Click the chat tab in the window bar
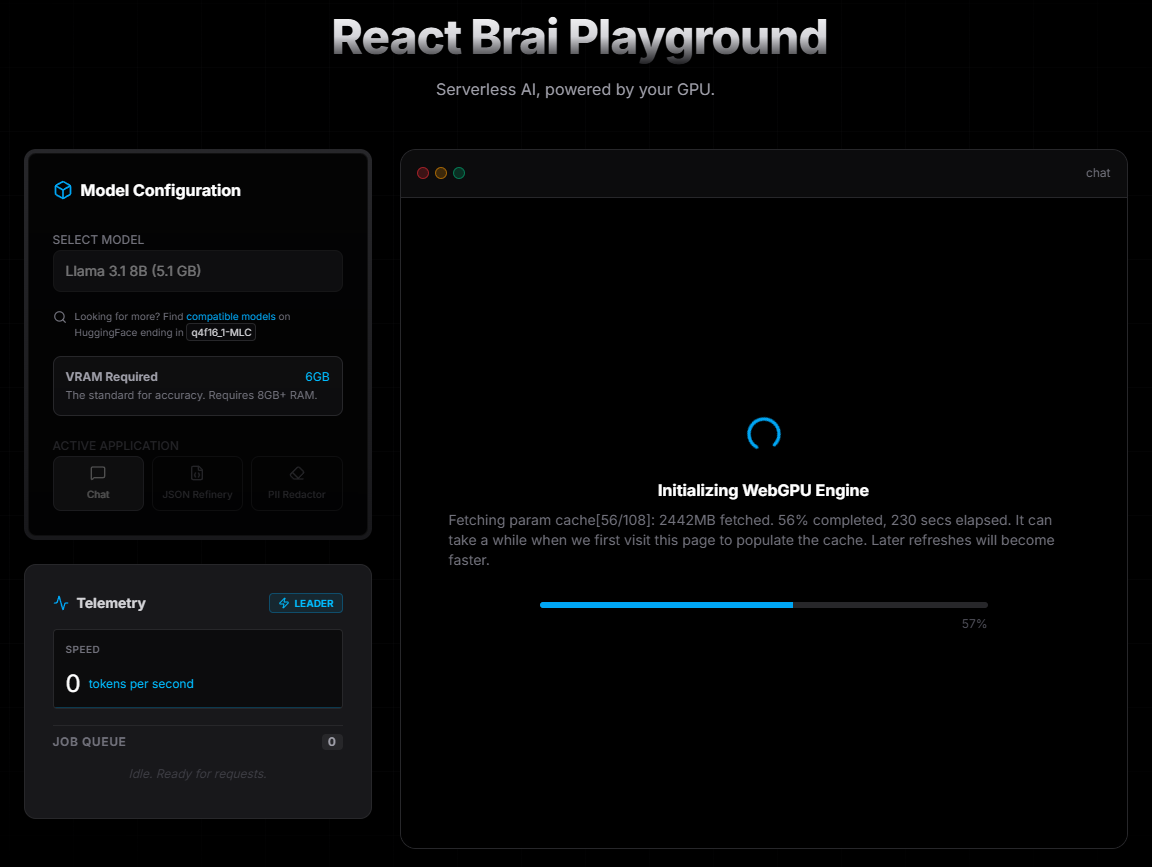 click(x=1097, y=172)
